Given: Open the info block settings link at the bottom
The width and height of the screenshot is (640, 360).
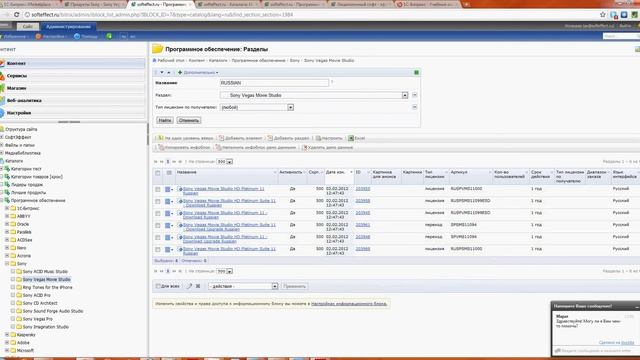Looking at the screenshot, I should pyautogui.click(x=349, y=304).
